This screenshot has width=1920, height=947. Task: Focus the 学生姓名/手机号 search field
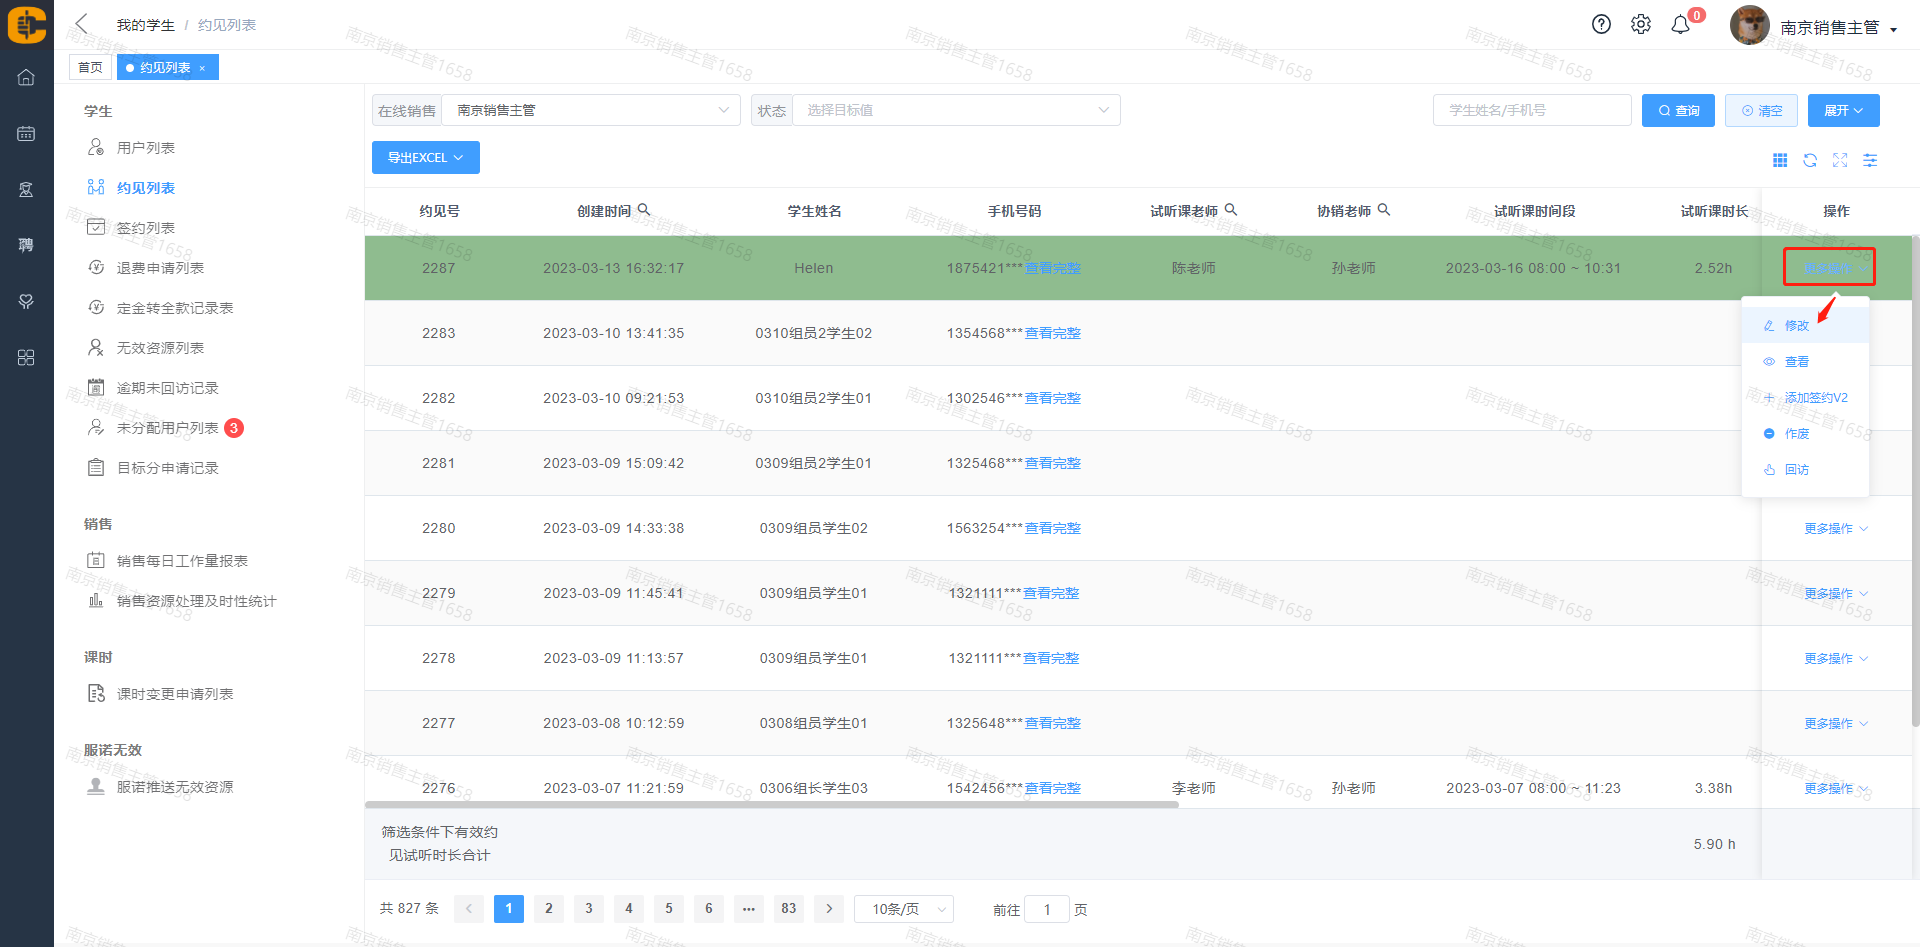pyautogui.click(x=1531, y=110)
